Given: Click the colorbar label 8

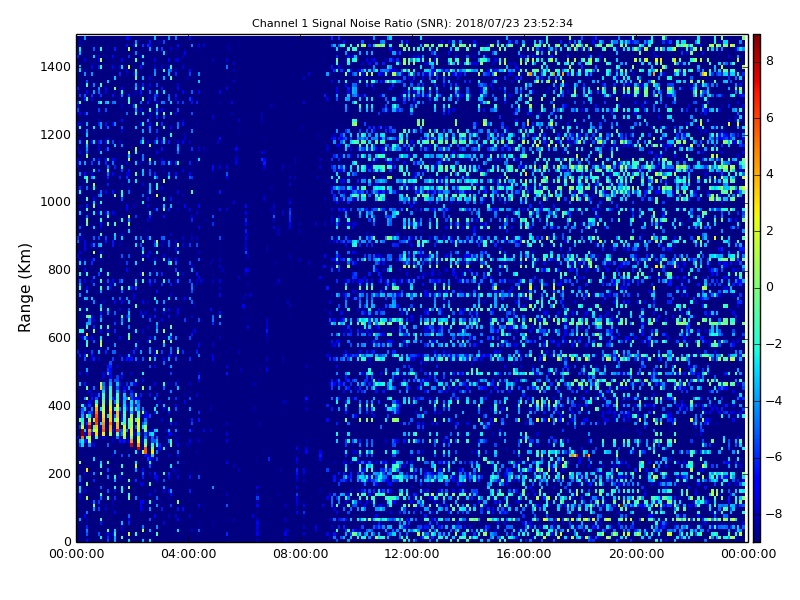Looking at the screenshot, I should point(770,61).
